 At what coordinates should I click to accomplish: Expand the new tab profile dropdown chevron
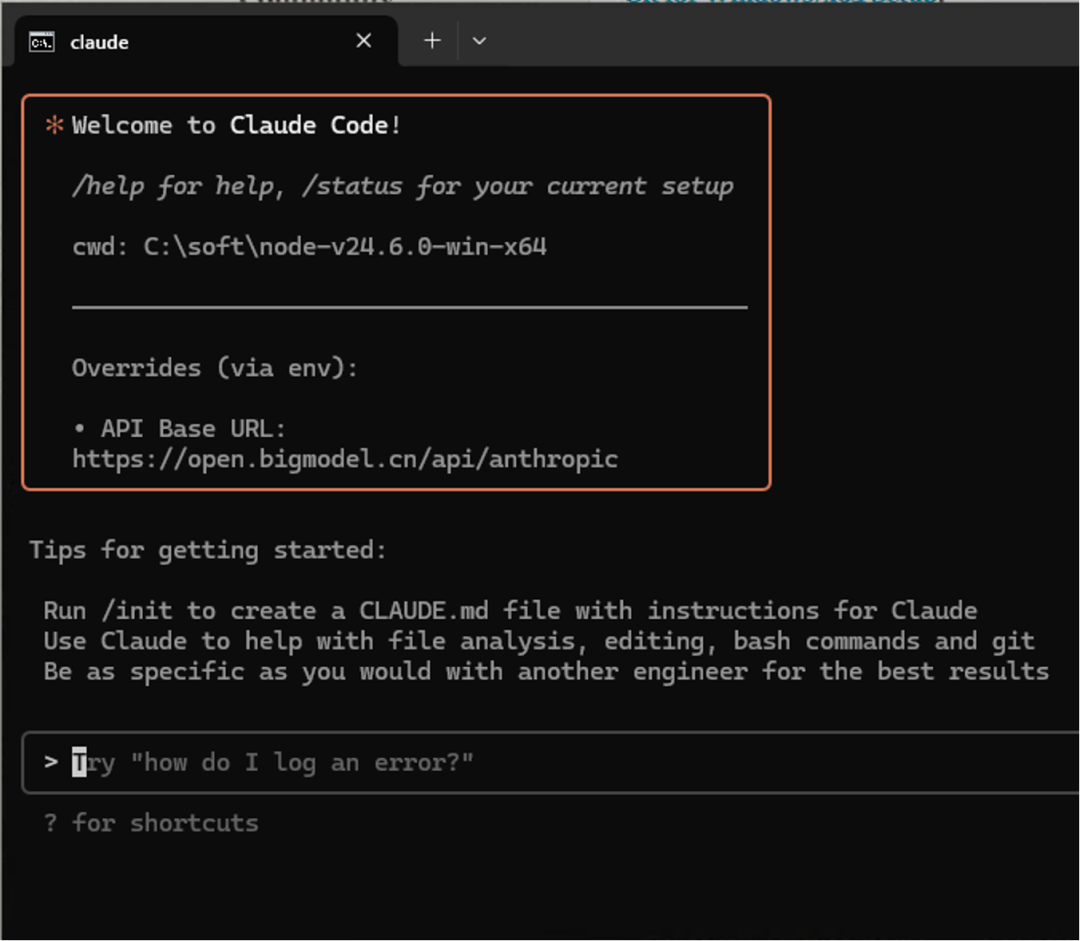pos(479,41)
